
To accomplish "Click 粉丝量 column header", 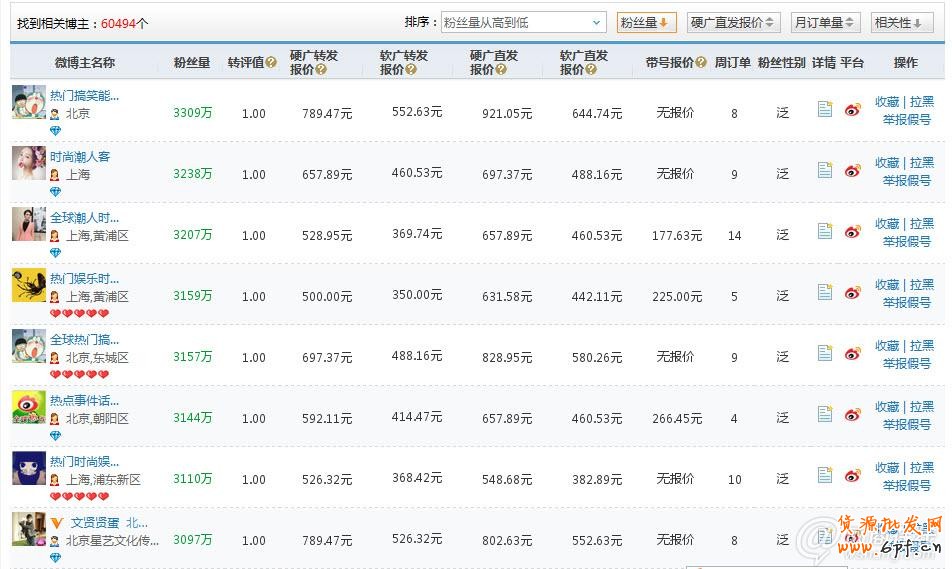I will click(x=191, y=62).
